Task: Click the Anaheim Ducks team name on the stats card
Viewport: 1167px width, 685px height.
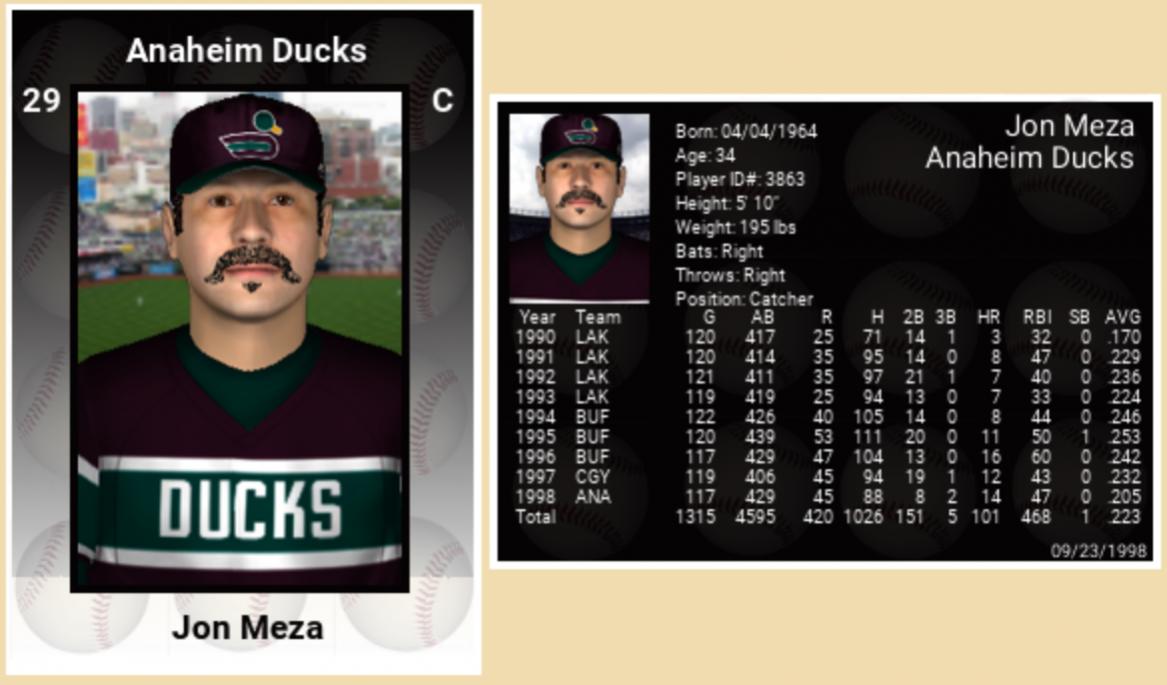Action: tap(1029, 158)
